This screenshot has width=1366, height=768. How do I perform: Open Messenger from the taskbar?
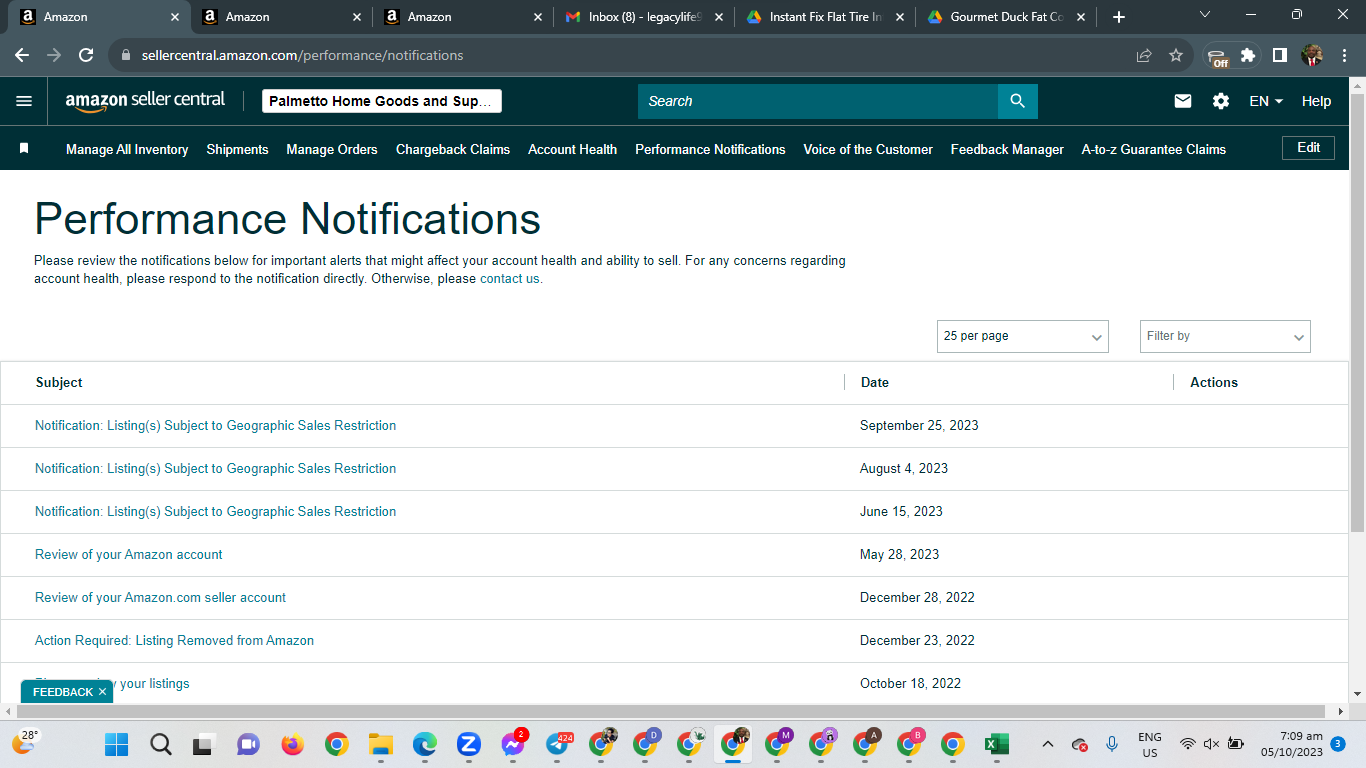point(513,744)
